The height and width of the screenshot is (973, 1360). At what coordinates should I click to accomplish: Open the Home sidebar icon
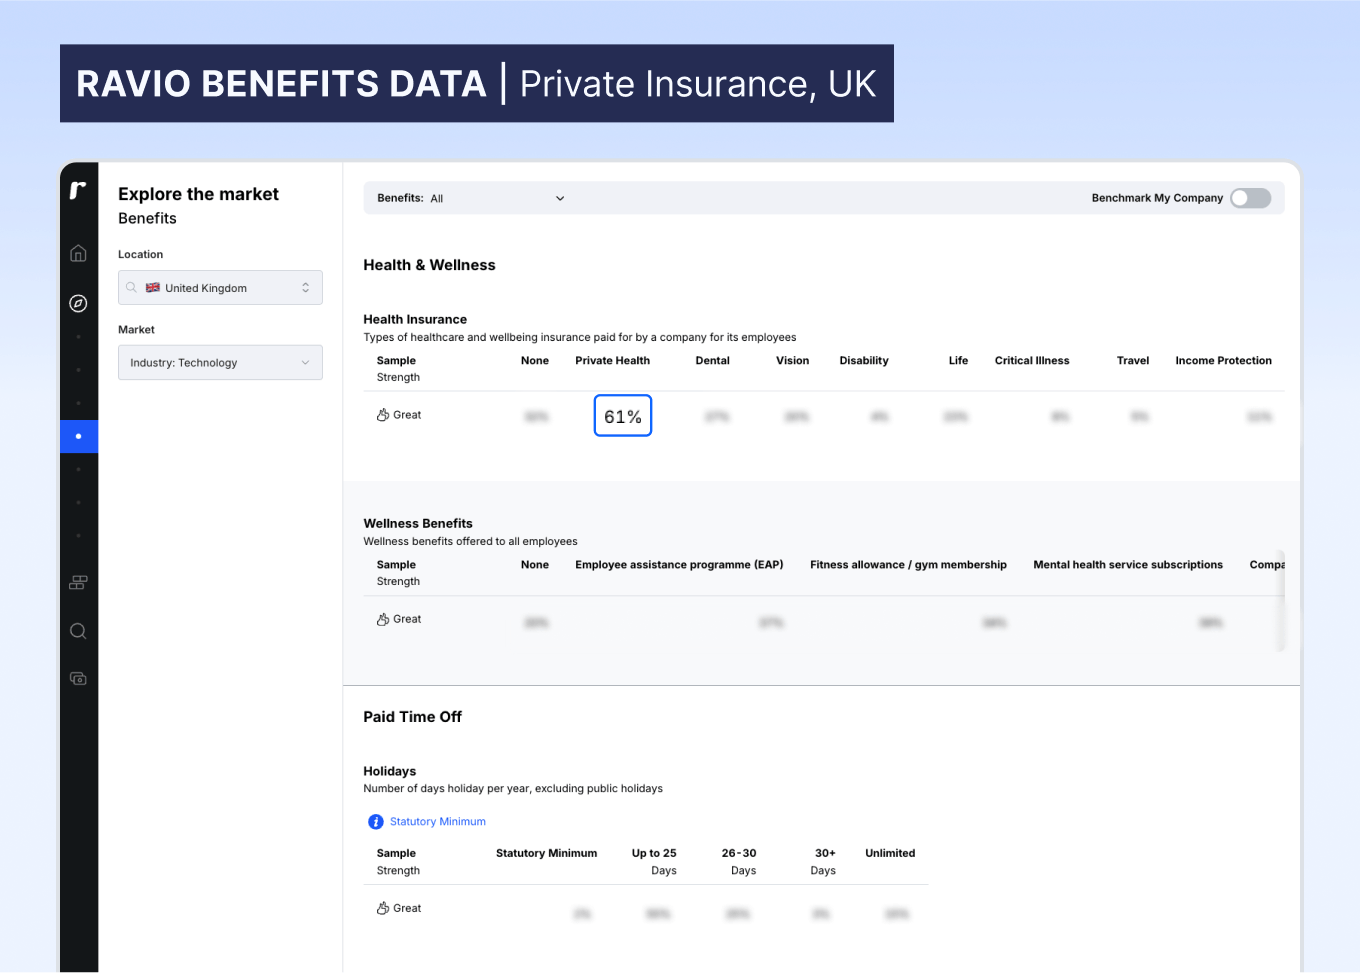pos(78,253)
